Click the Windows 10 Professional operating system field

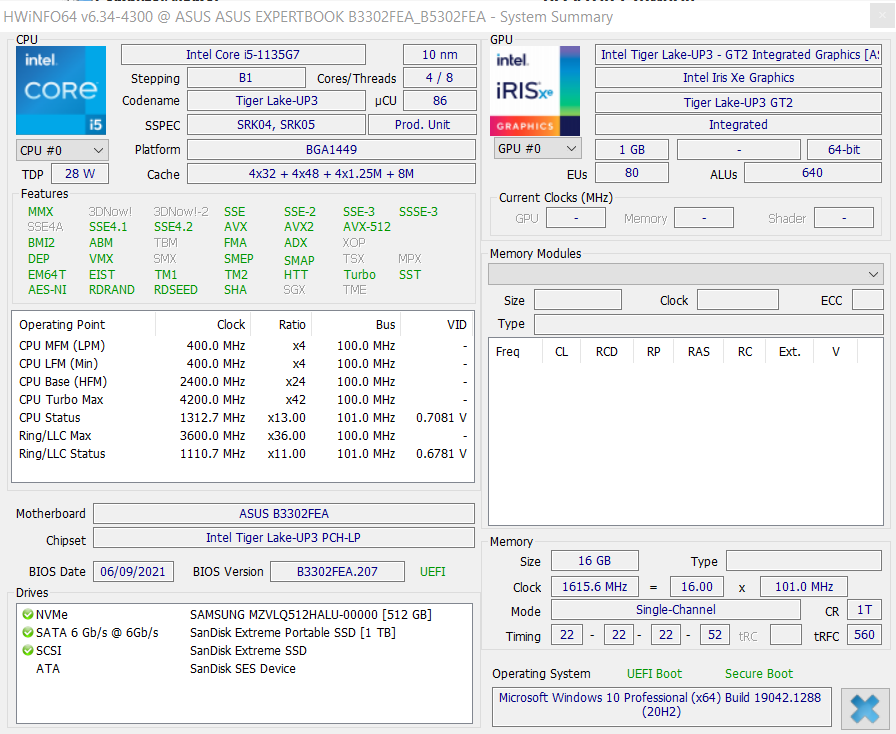click(661, 704)
